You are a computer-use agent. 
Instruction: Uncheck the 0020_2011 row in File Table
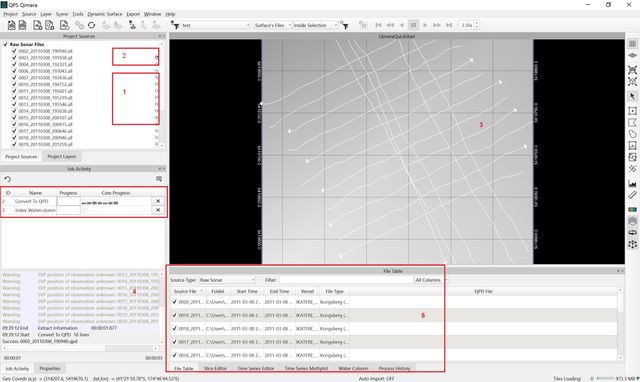click(x=175, y=302)
